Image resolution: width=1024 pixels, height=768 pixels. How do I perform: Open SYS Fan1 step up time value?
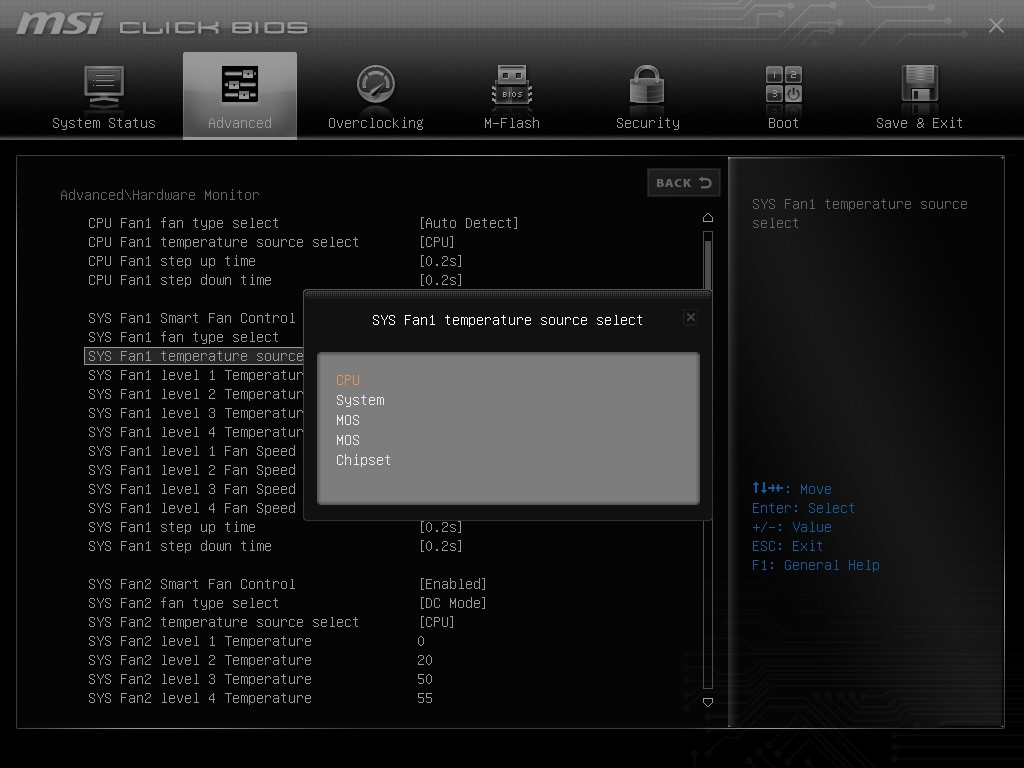pyautogui.click(x=440, y=527)
